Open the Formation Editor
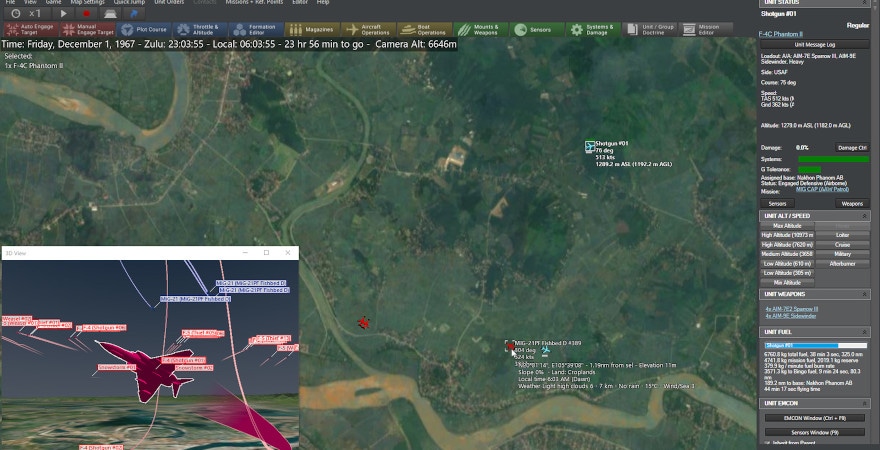This screenshot has height=450, width=880. pyautogui.click(x=256, y=29)
